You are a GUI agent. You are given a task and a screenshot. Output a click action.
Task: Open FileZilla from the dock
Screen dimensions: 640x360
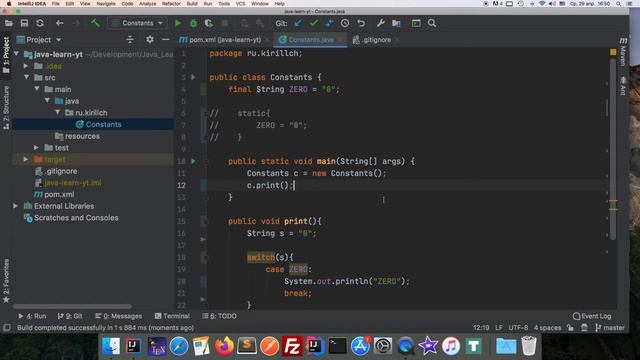point(292,346)
